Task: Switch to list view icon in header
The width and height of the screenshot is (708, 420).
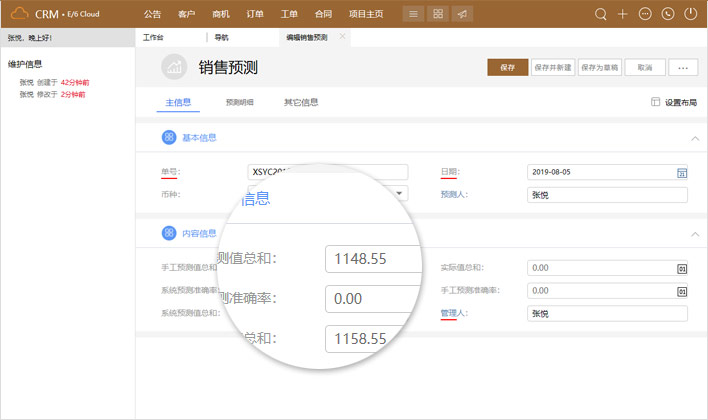Action: tap(413, 14)
